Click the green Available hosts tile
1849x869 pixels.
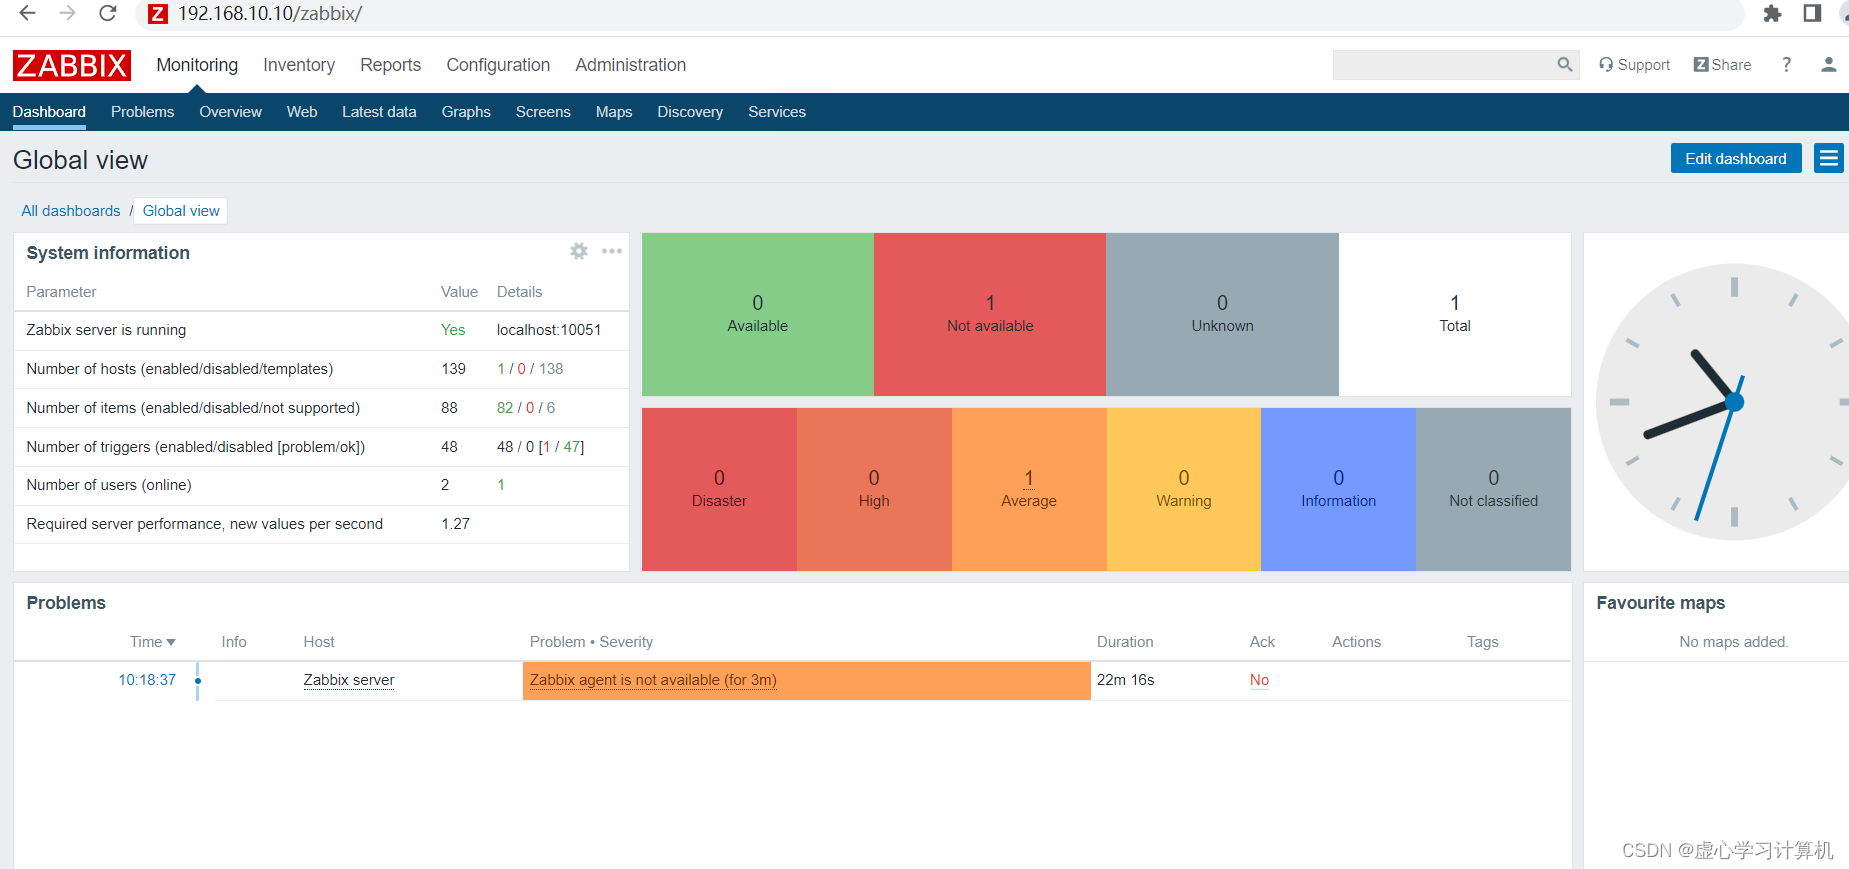coord(757,314)
